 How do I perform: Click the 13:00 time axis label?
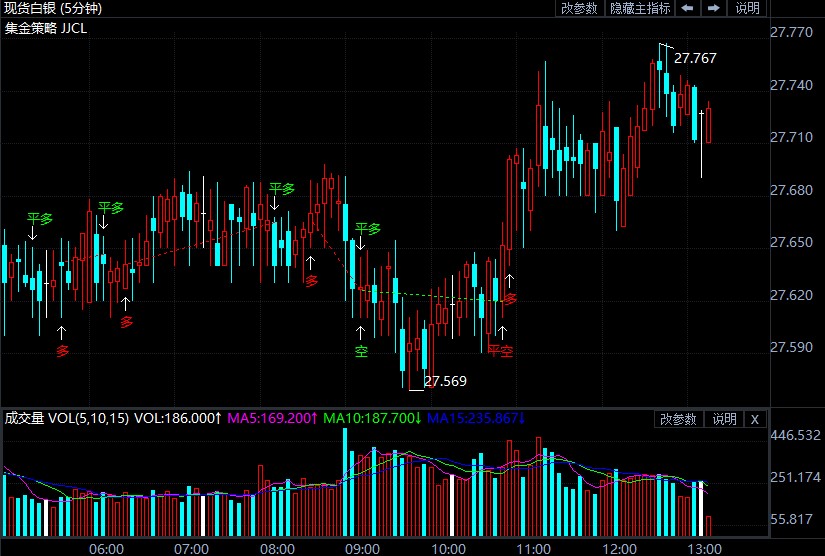pyautogui.click(x=705, y=549)
